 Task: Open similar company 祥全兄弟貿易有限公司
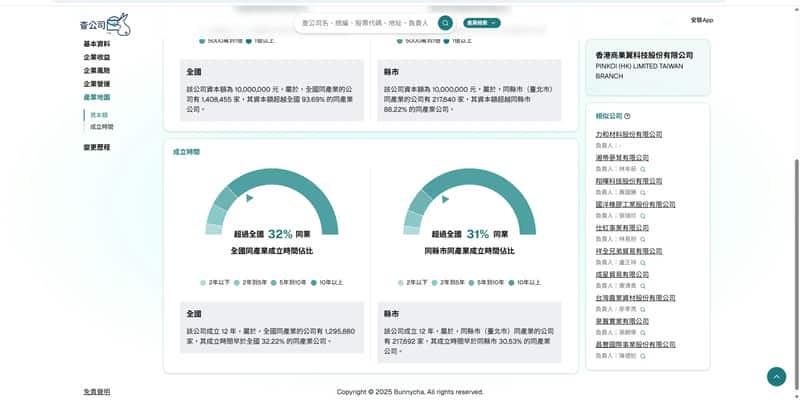[629, 252]
